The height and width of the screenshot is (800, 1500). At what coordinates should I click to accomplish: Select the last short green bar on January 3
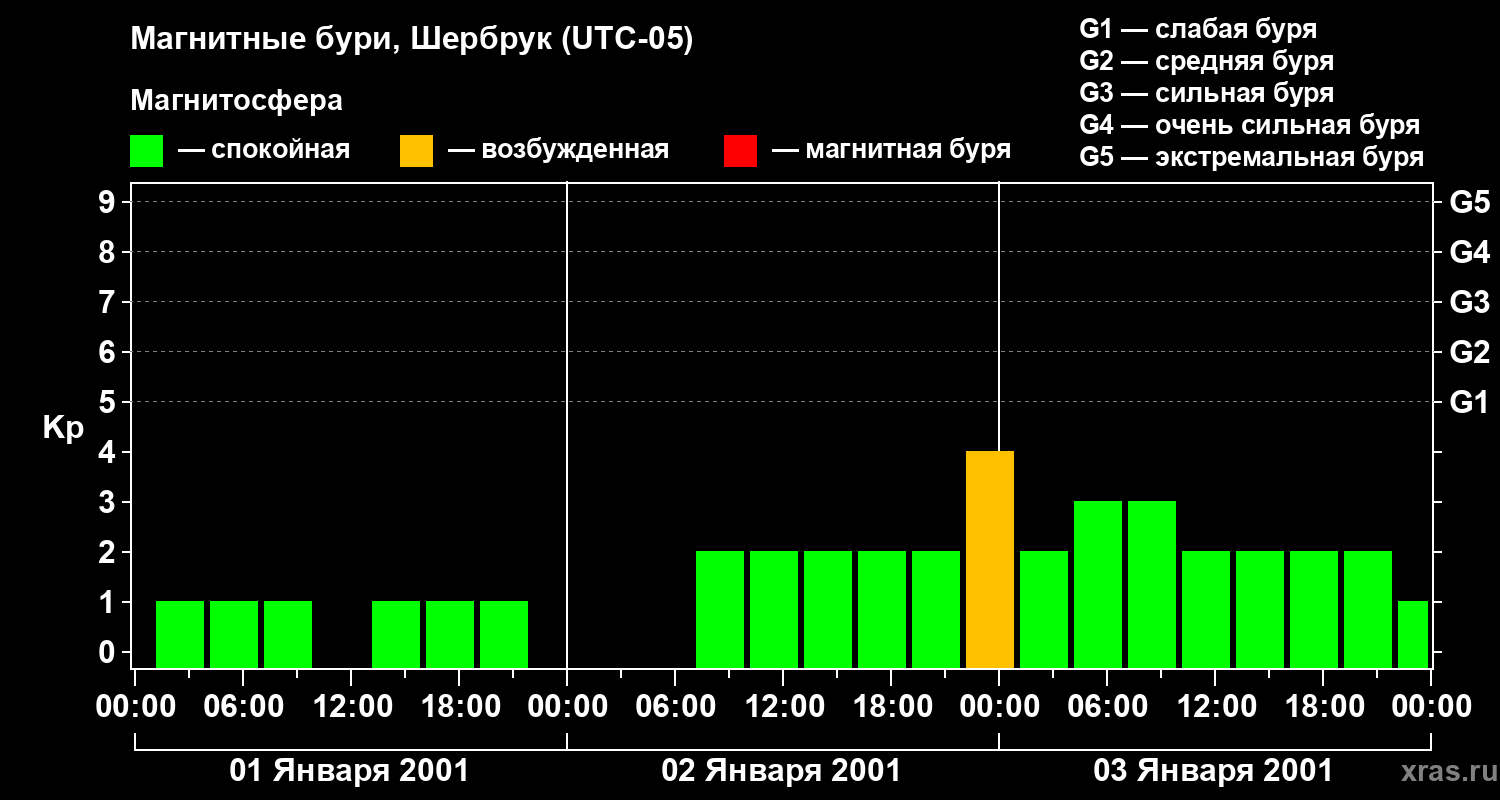tap(1413, 634)
